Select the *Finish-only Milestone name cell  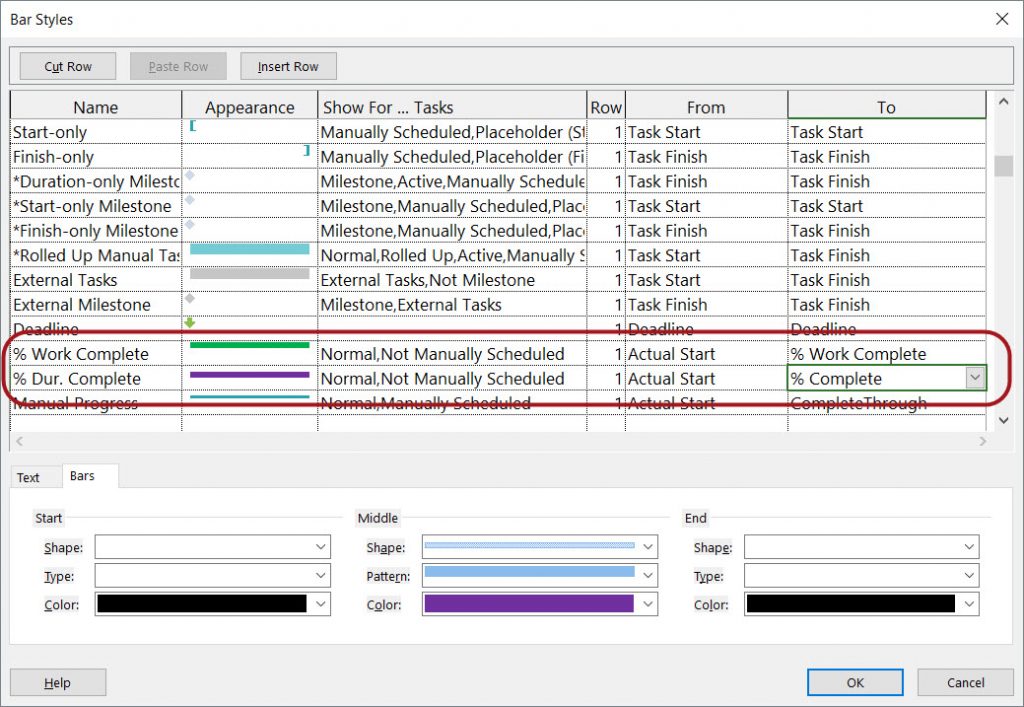(x=96, y=231)
